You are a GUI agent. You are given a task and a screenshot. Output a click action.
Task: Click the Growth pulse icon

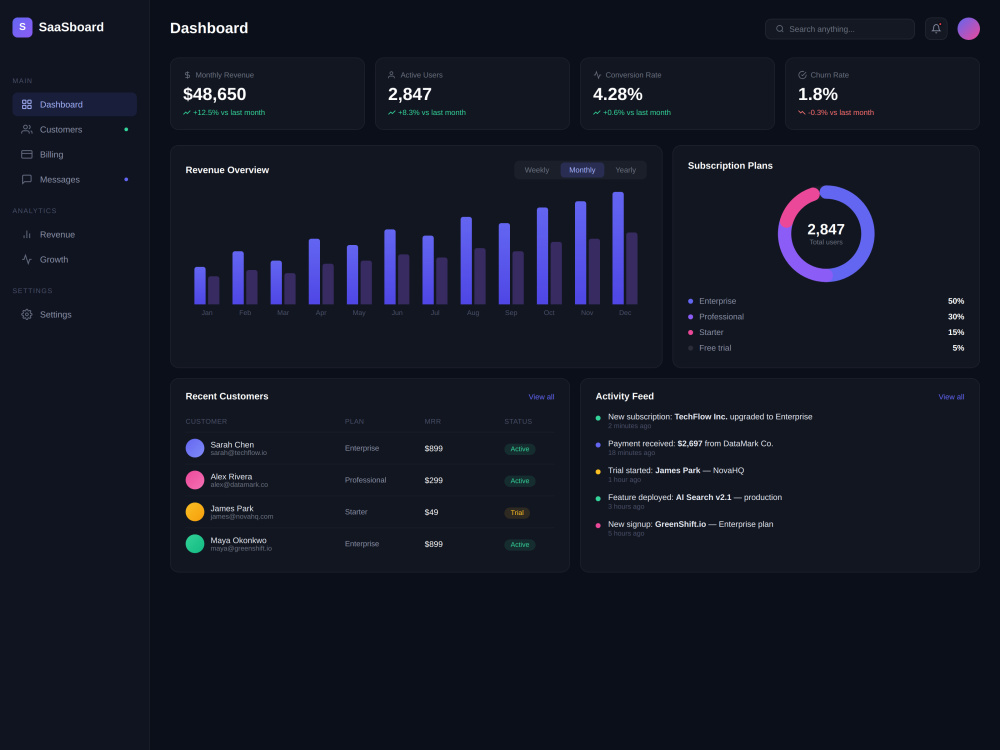tap(27, 259)
